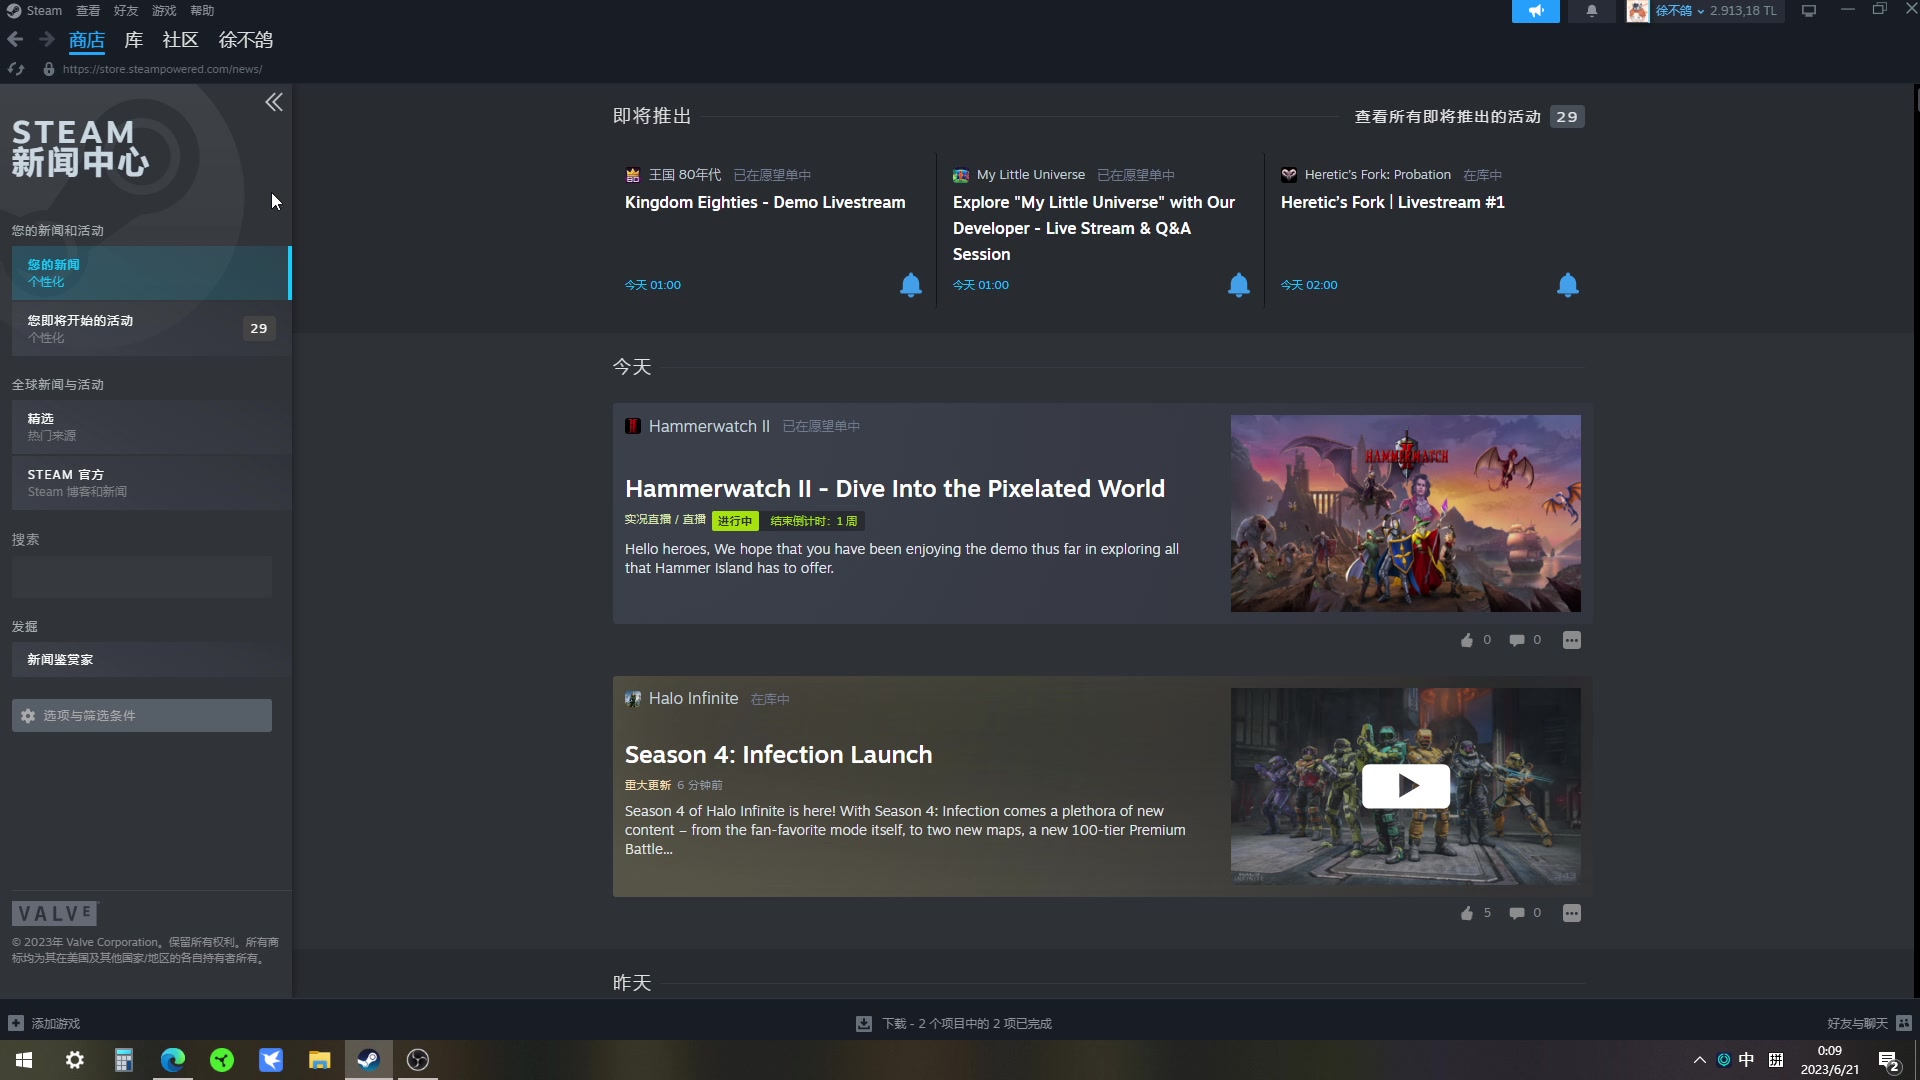1920x1080 pixels.
Task: Open Heretic's Fork | Livestream #1 title
Action: [1392, 202]
